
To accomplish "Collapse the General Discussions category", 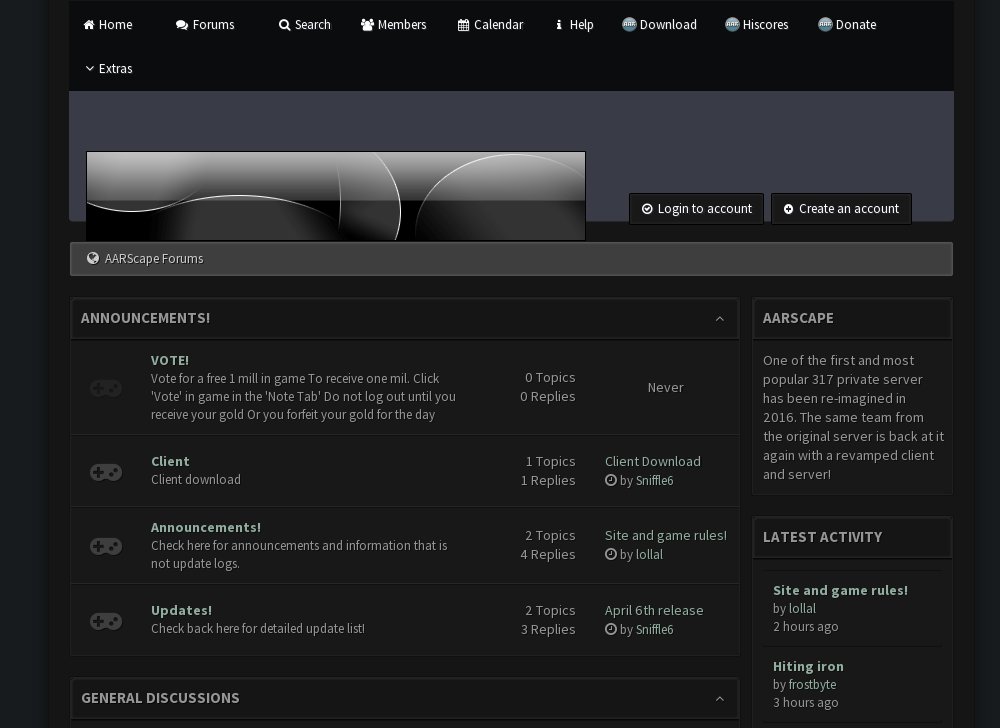I will click(x=719, y=699).
